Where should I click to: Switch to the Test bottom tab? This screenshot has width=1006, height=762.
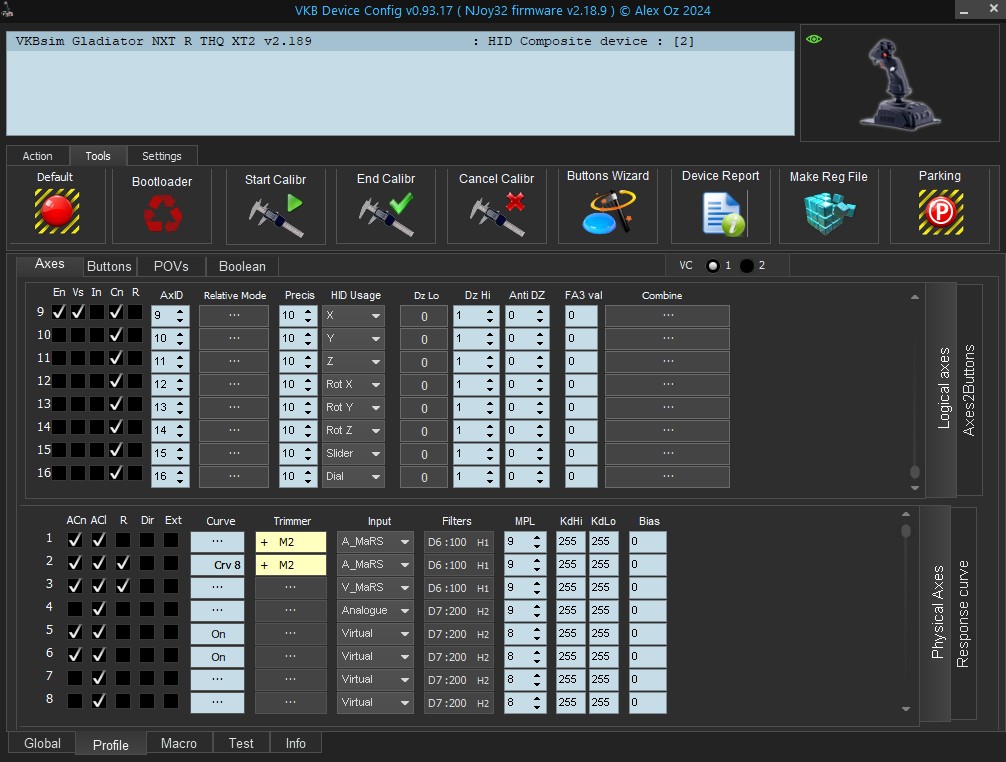(x=241, y=743)
